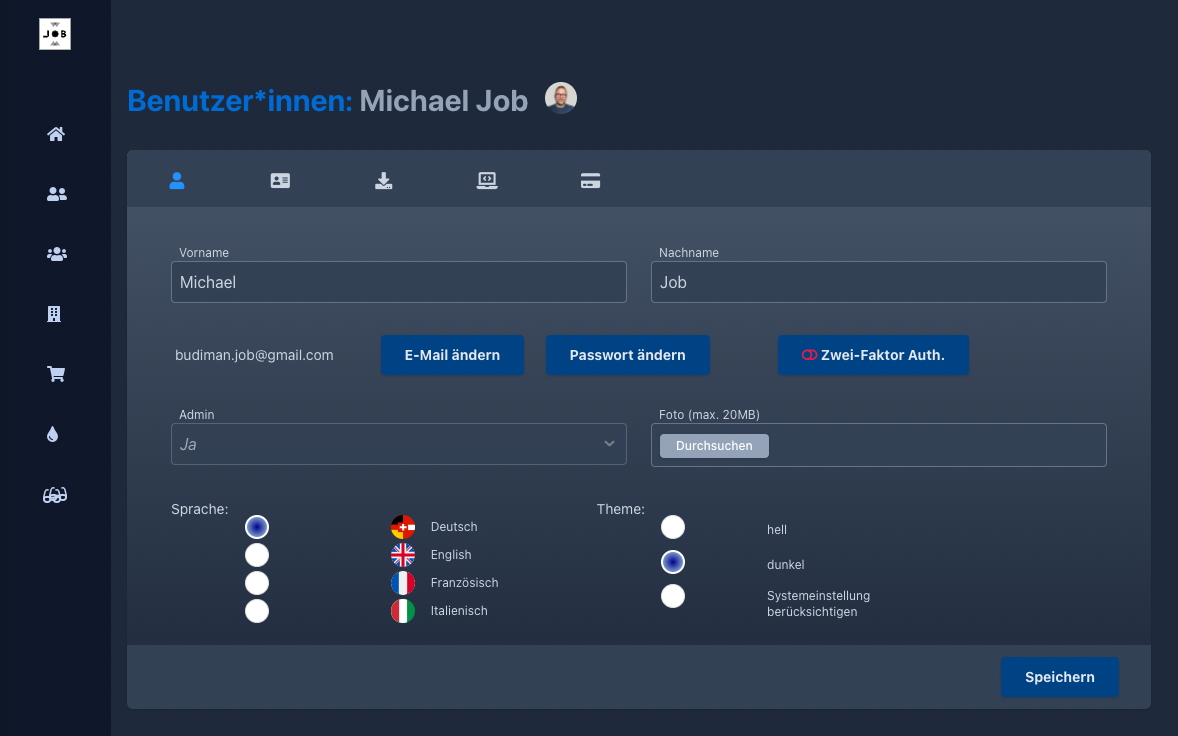This screenshot has width=1178, height=736.
Task: Click the Speichern button
Action: [1059, 677]
